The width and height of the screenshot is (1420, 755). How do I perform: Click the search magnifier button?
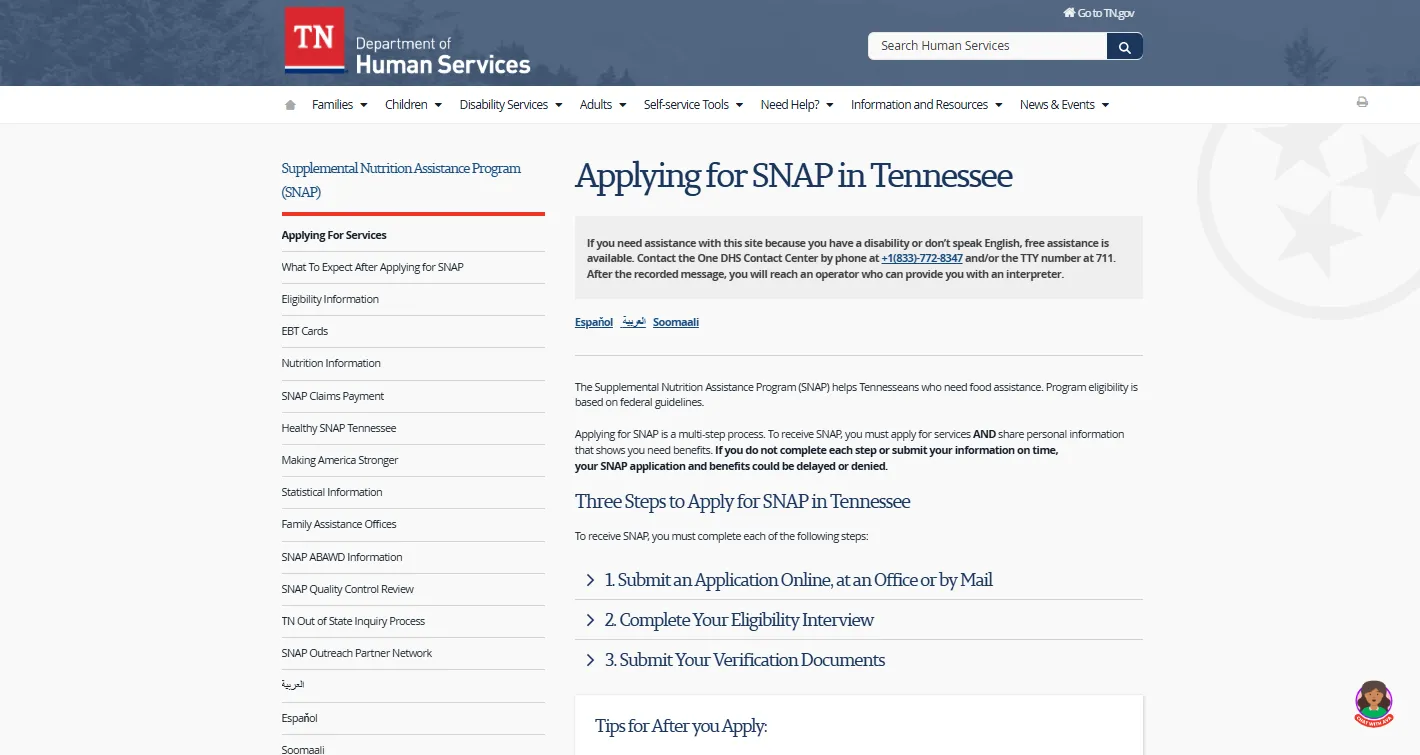(x=1125, y=46)
